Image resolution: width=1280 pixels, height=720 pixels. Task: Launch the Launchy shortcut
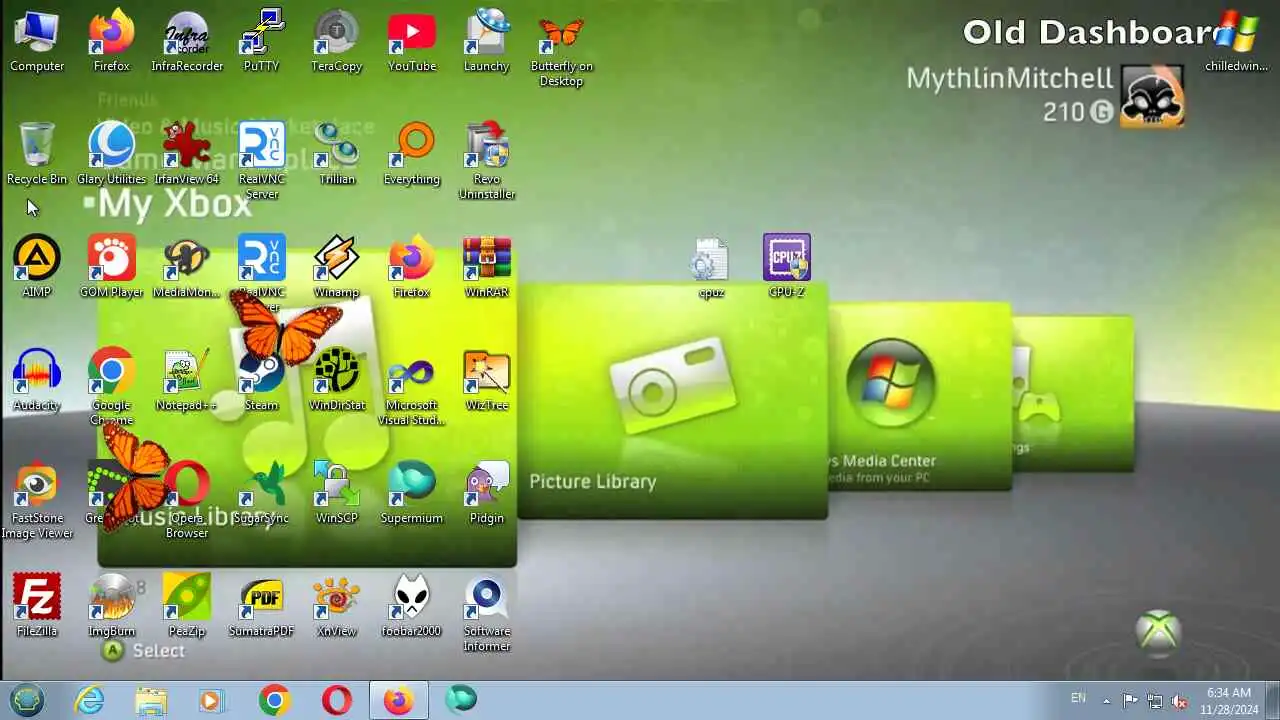point(486,42)
